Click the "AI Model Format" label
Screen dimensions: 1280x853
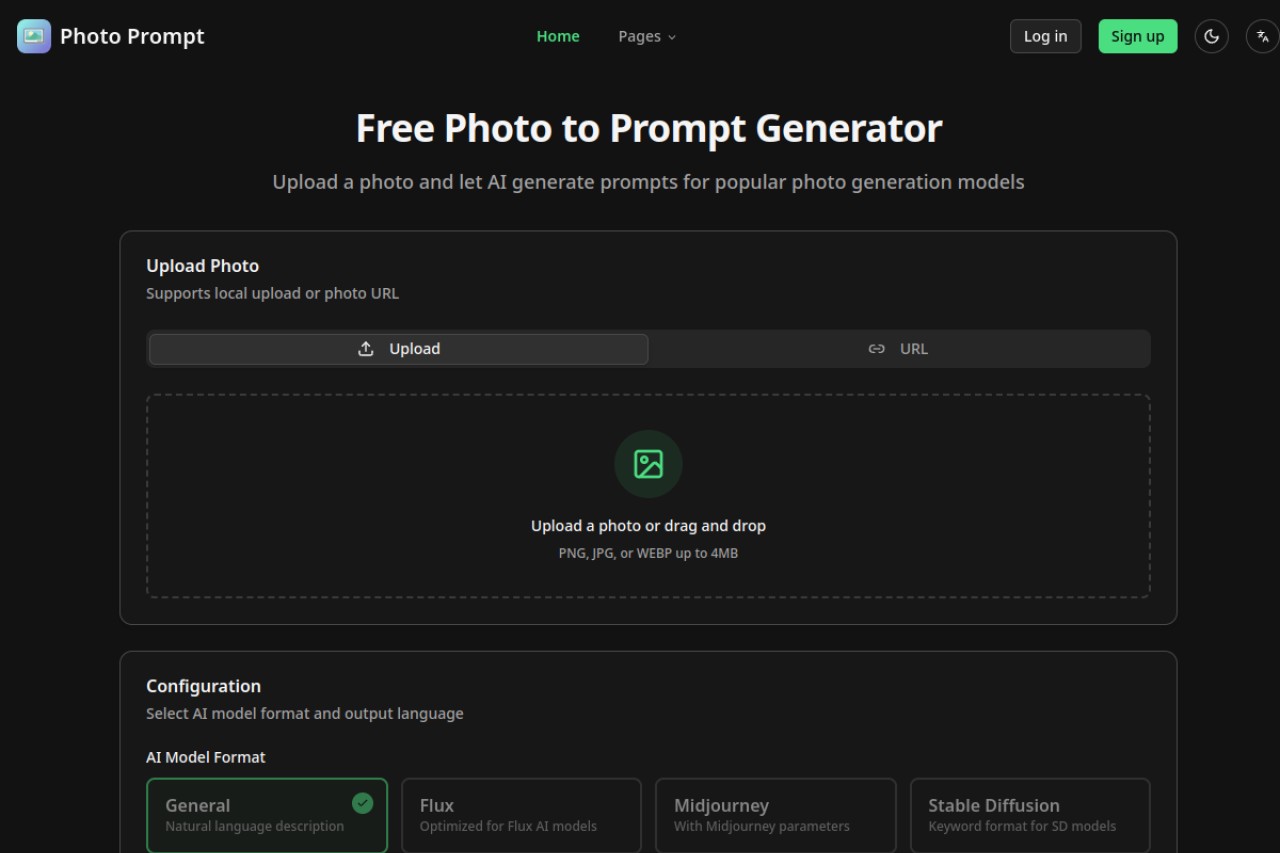[206, 757]
